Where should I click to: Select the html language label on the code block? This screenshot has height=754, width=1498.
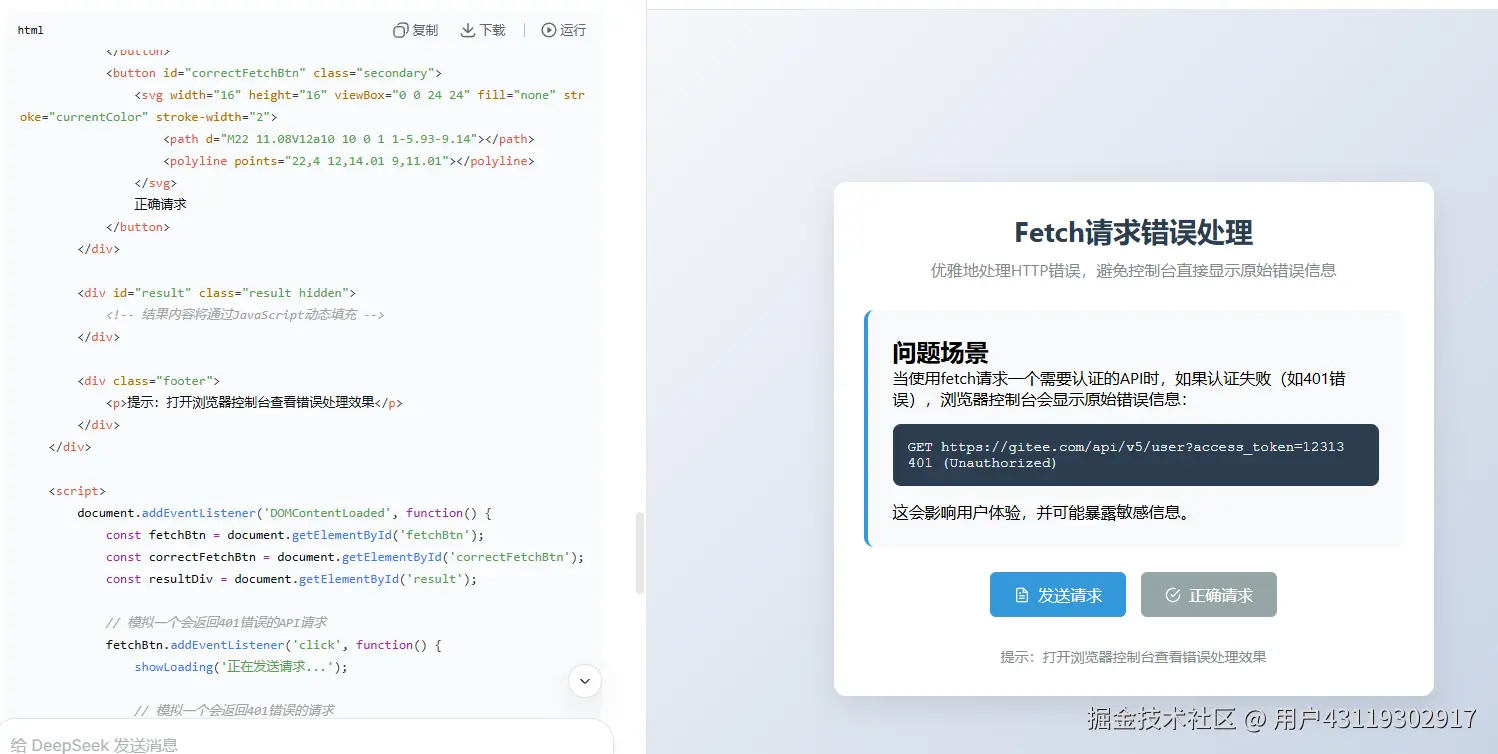(x=29, y=30)
